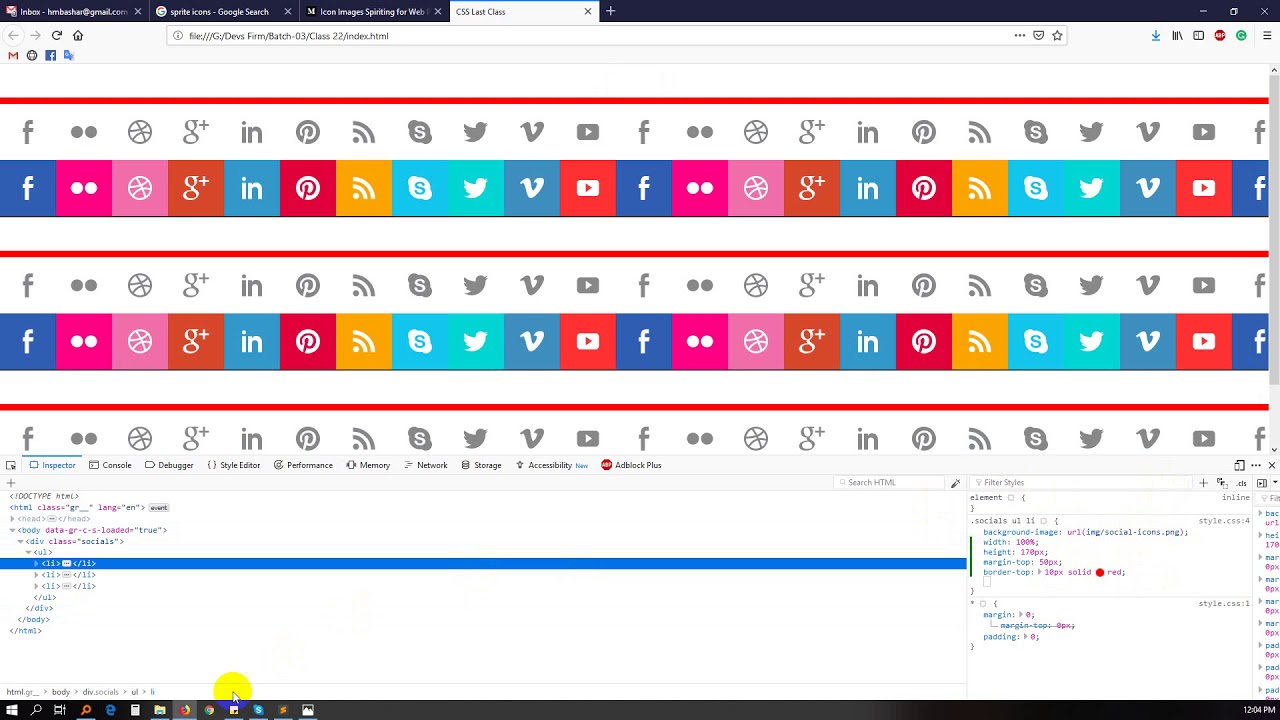The image size is (1280, 720).
Task: Add a new CSS rule
Action: click(1203, 483)
